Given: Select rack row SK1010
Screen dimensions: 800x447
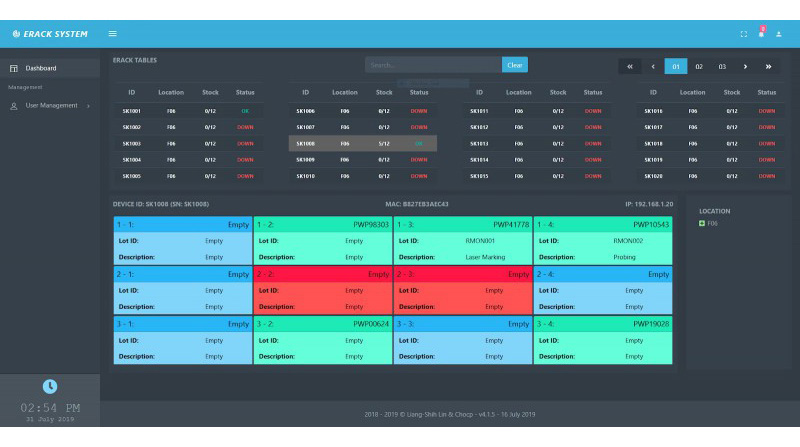Looking at the screenshot, I should (x=363, y=176).
